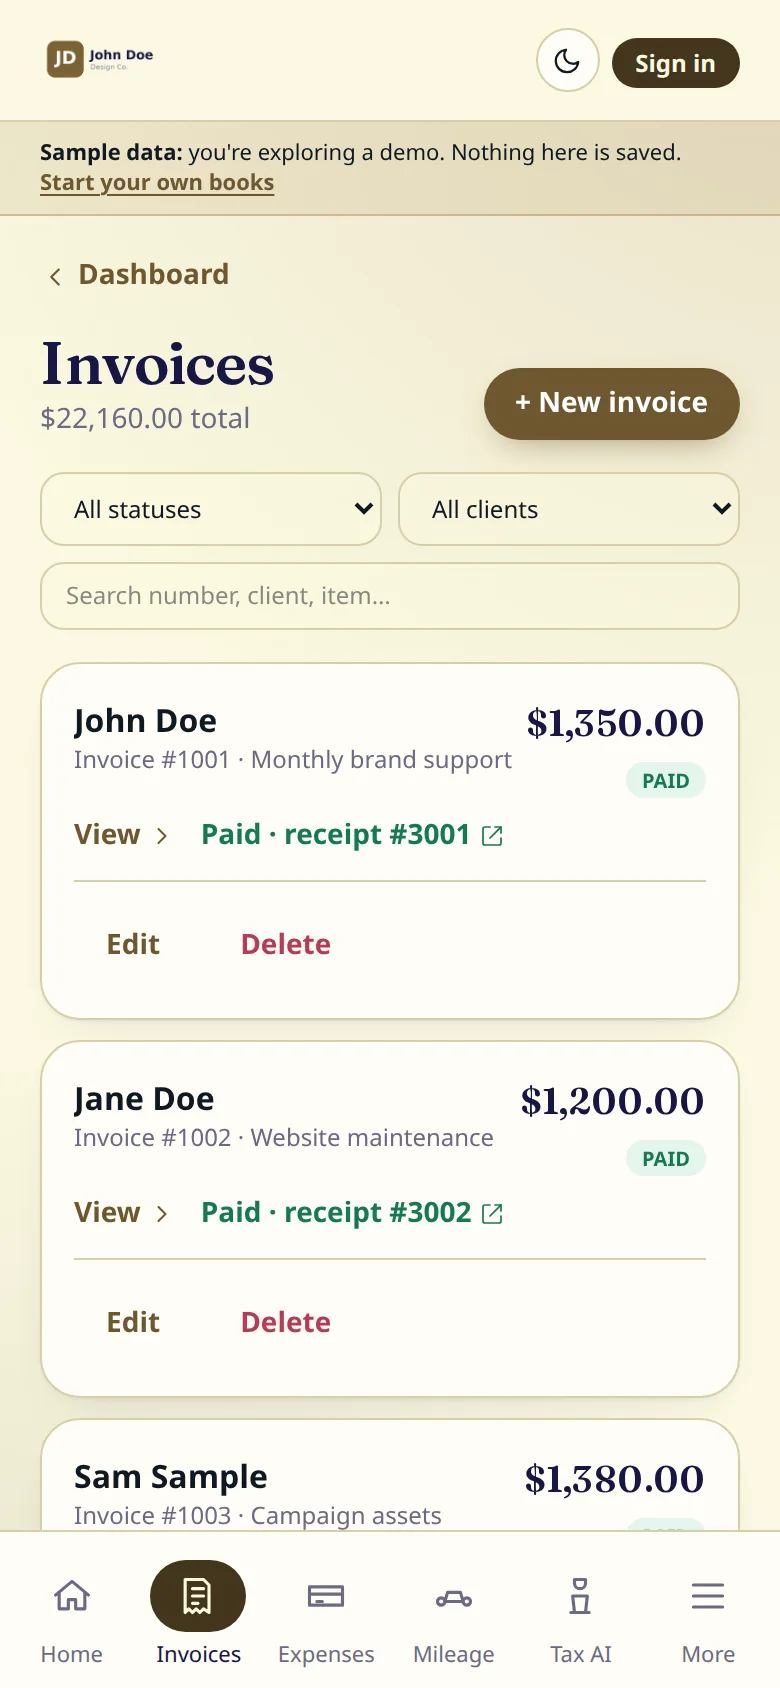
Task: Edit John Doe's invoice #1001
Action: click(x=133, y=944)
